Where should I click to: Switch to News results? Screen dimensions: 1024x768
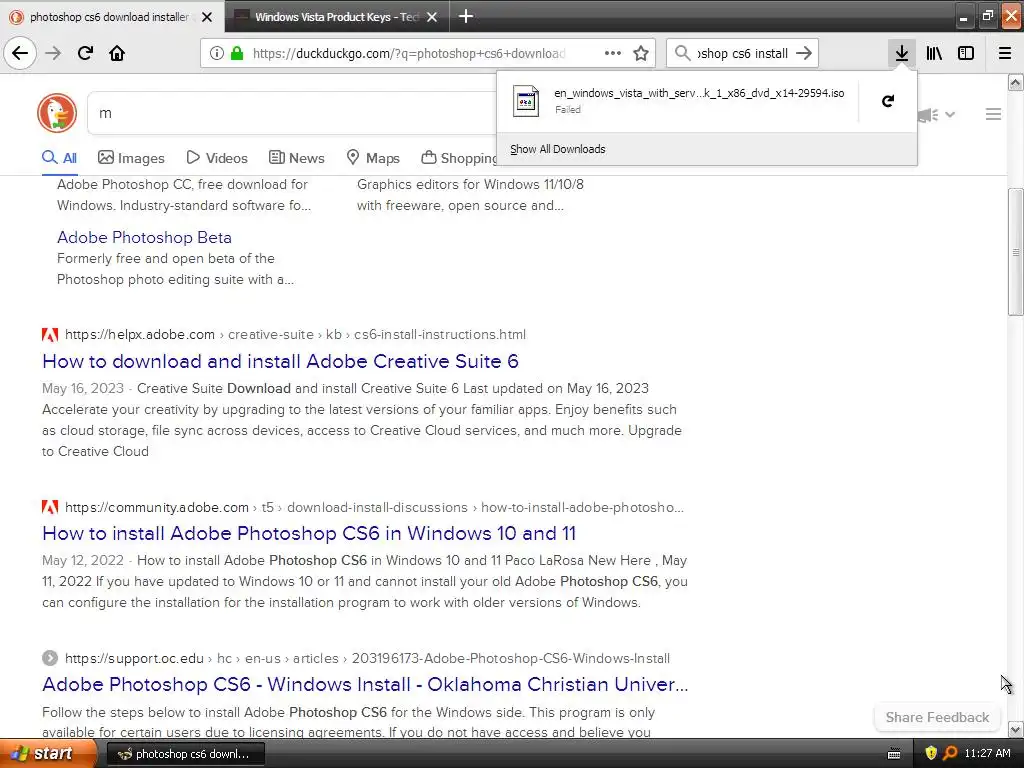[x=296, y=158]
